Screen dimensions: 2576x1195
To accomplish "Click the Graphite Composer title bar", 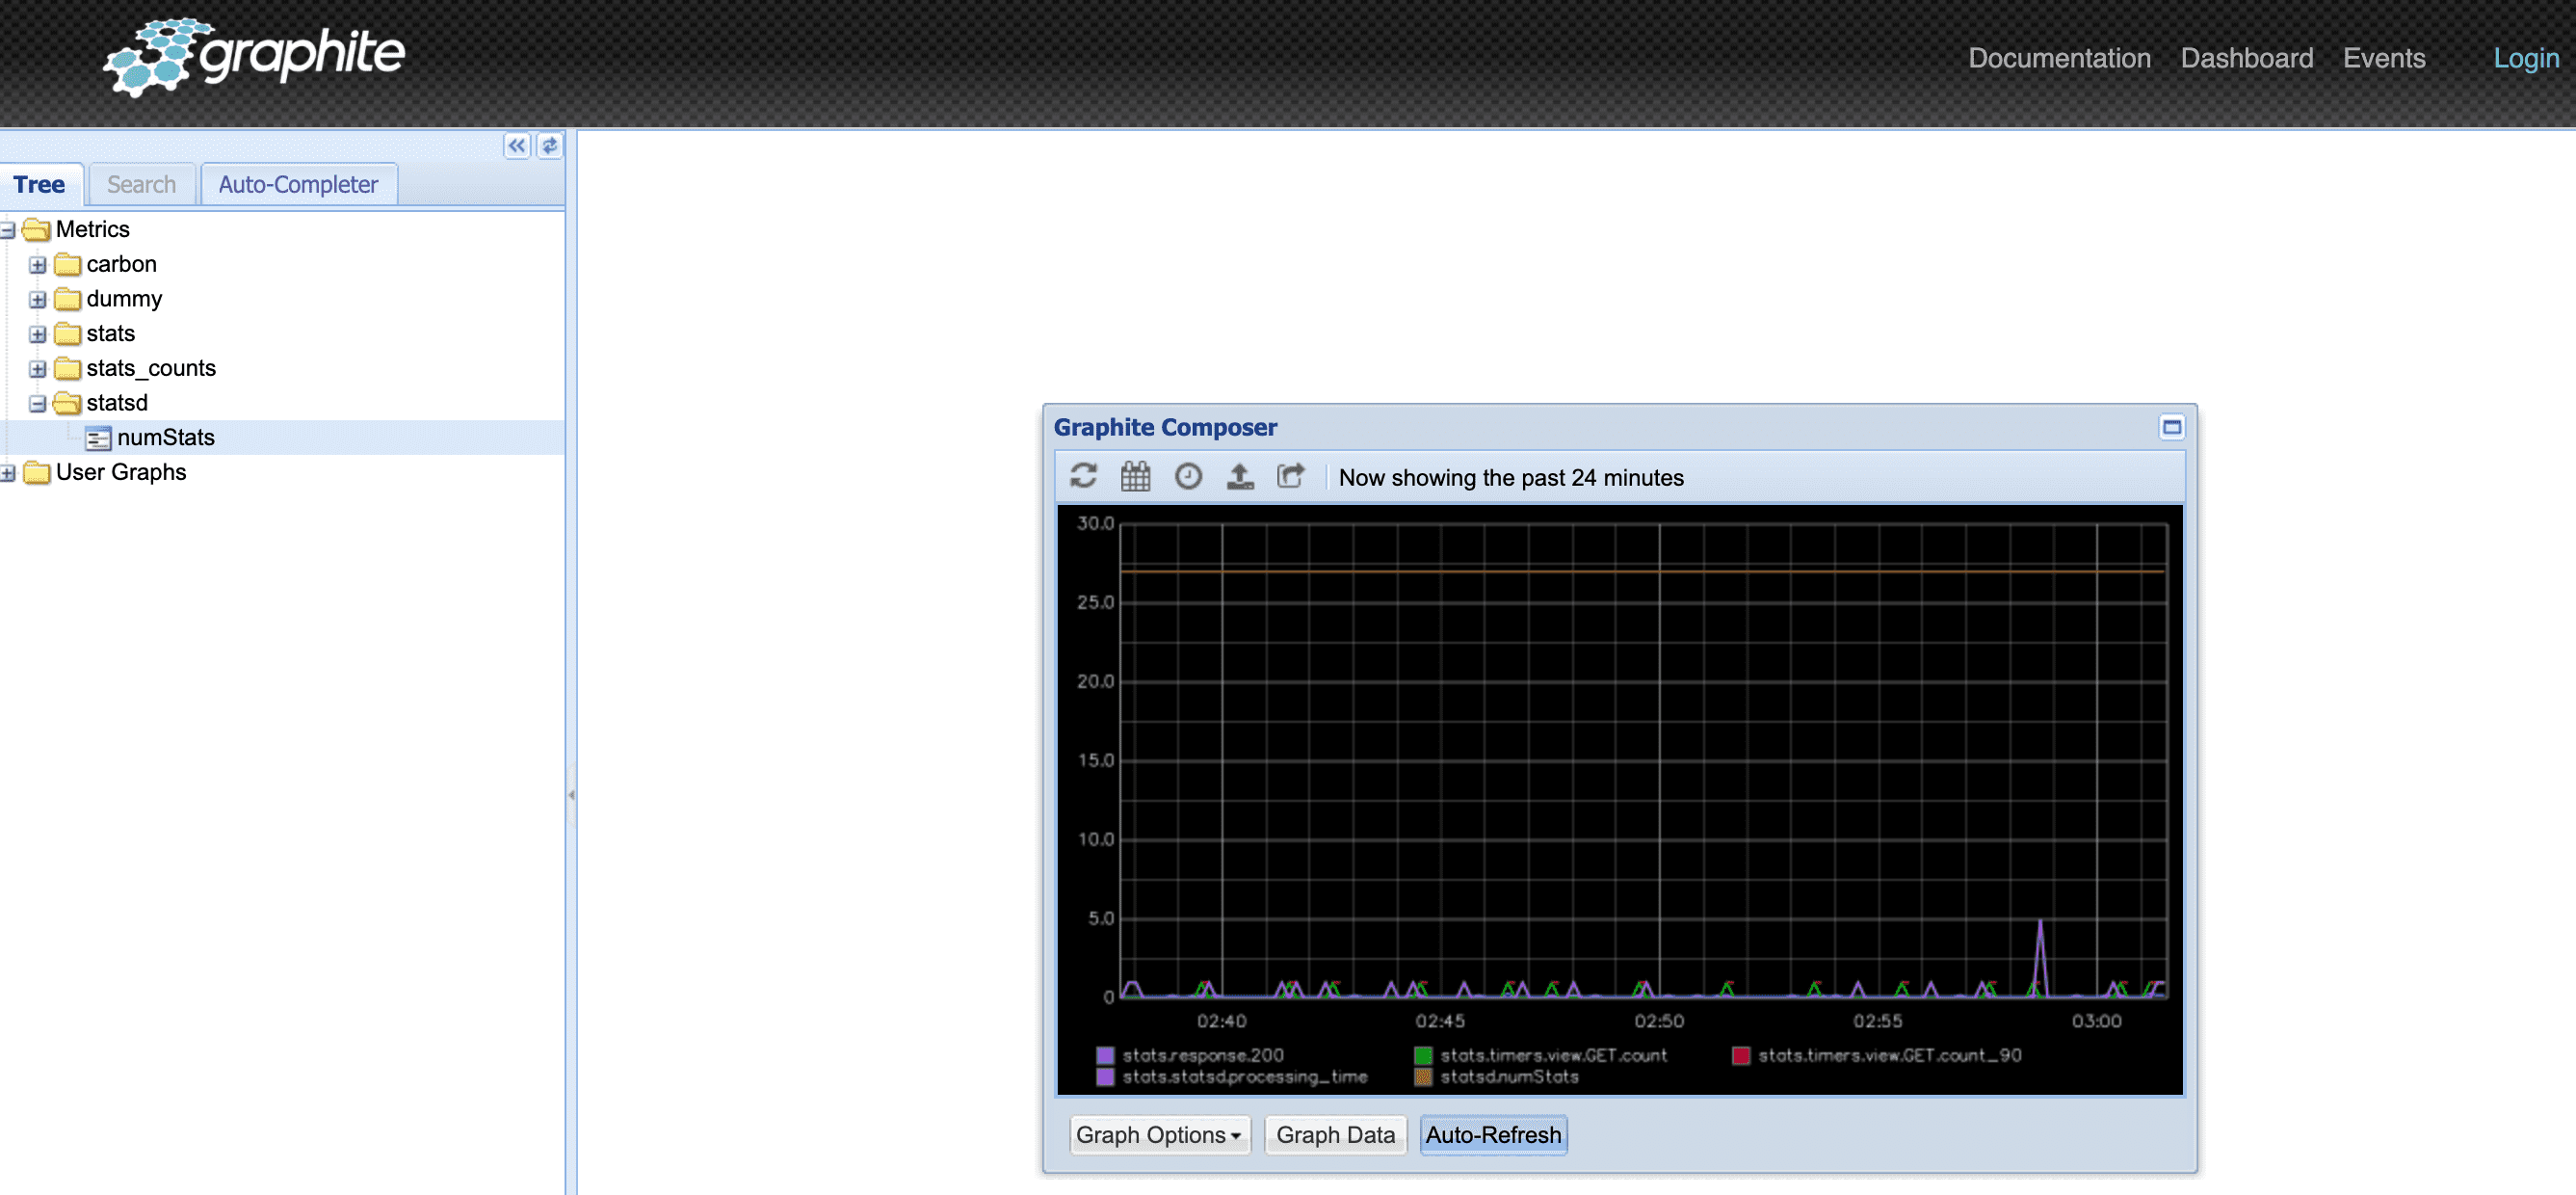I will pos(1619,427).
